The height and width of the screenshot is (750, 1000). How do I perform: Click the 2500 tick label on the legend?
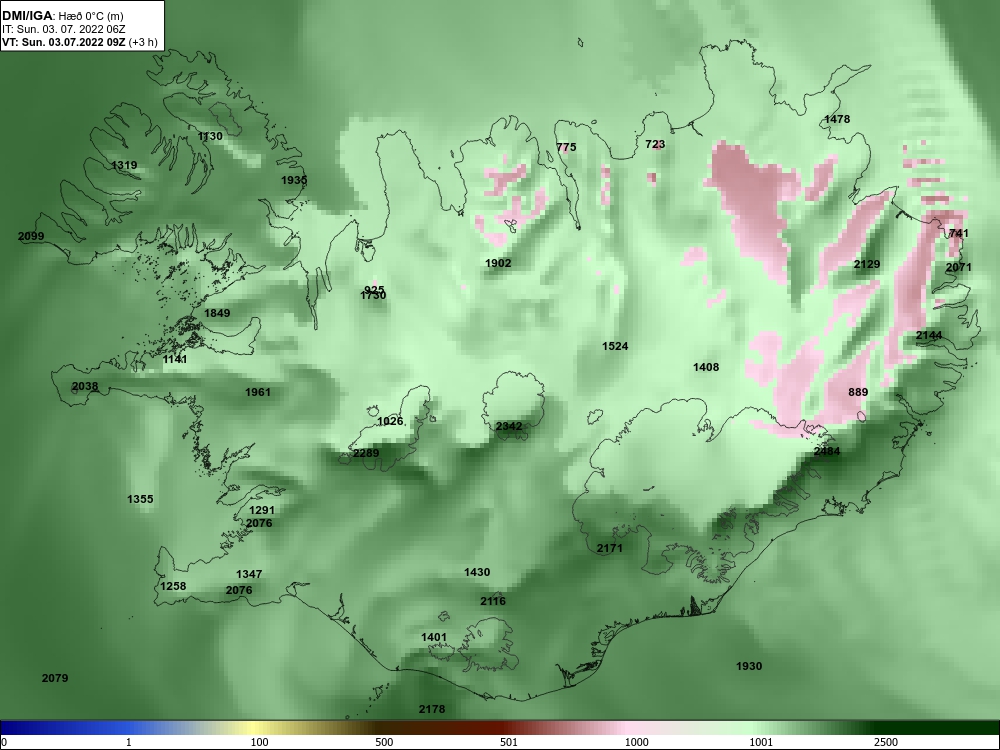coord(886,742)
